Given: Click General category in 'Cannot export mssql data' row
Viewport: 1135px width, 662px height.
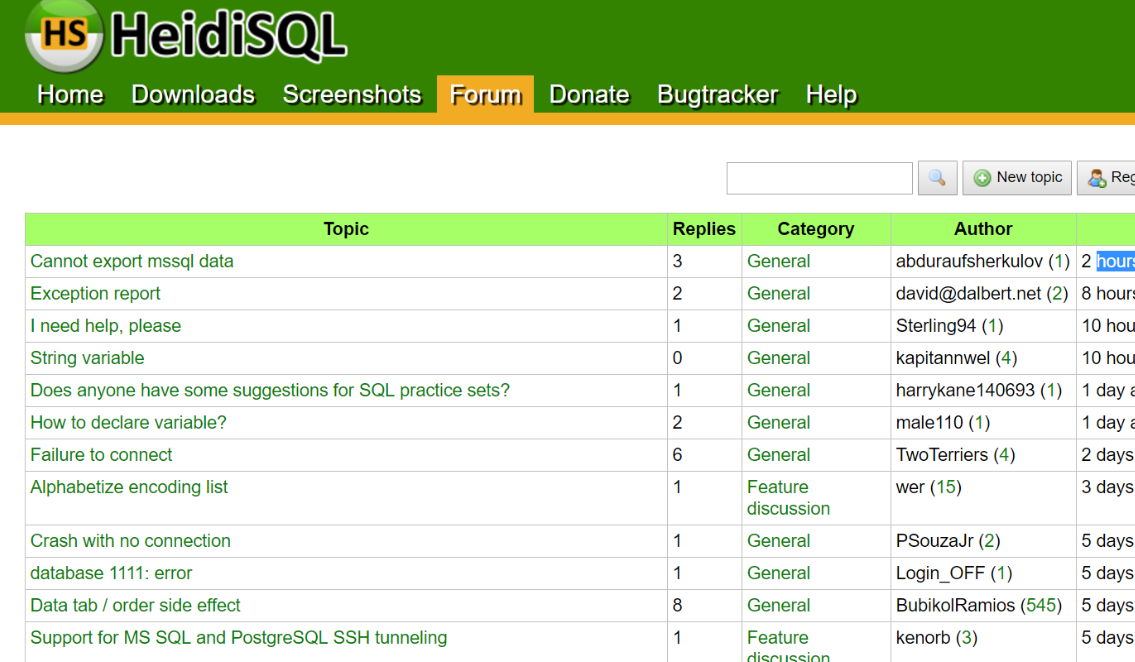Looking at the screenshot, I should point(778,261).
